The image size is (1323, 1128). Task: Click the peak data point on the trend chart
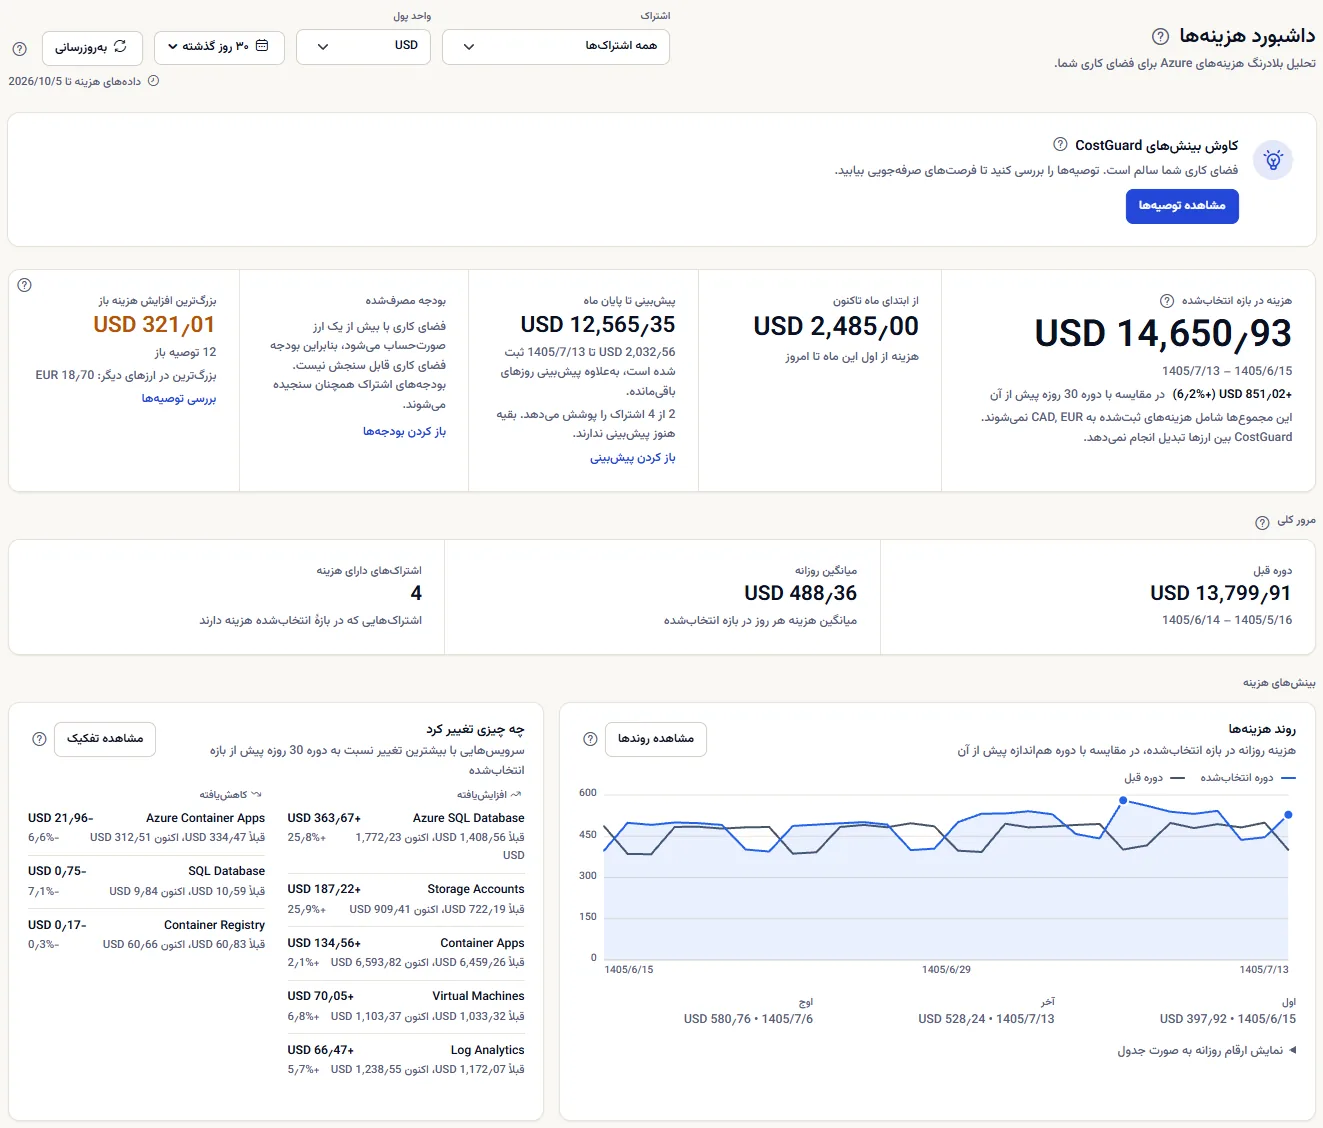pyautogui.click(x=1123, y=800)
